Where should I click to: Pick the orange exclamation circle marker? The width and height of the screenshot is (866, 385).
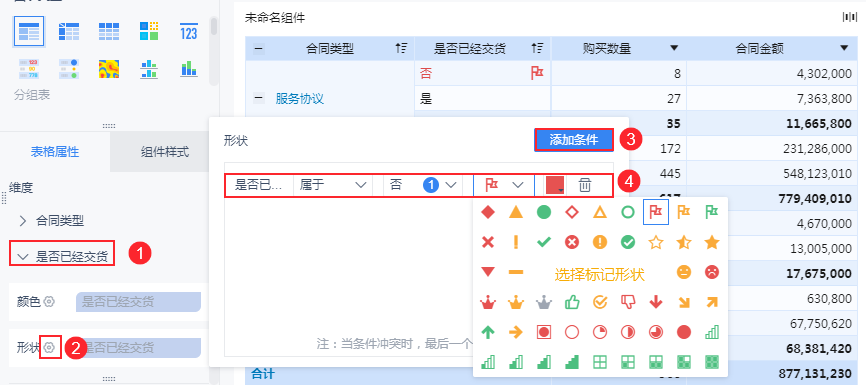click(600, 242)
